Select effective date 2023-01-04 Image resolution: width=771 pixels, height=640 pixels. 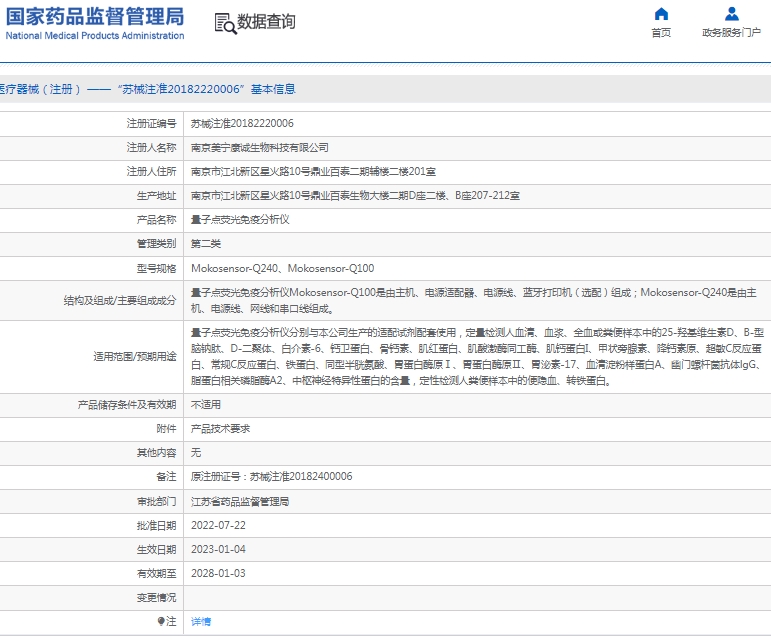point(218,550)
